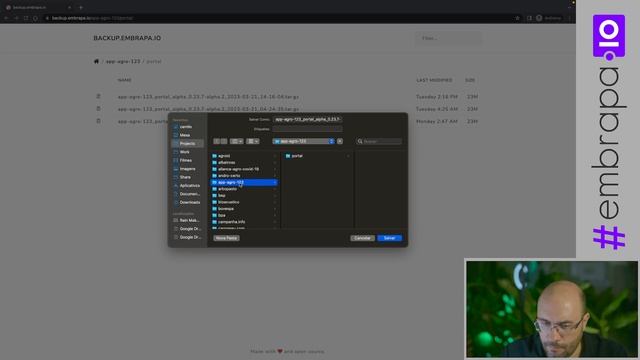
Task: Open the Aplicativos sidebar location
Action: pyautogui.click(x=187, y=186)
